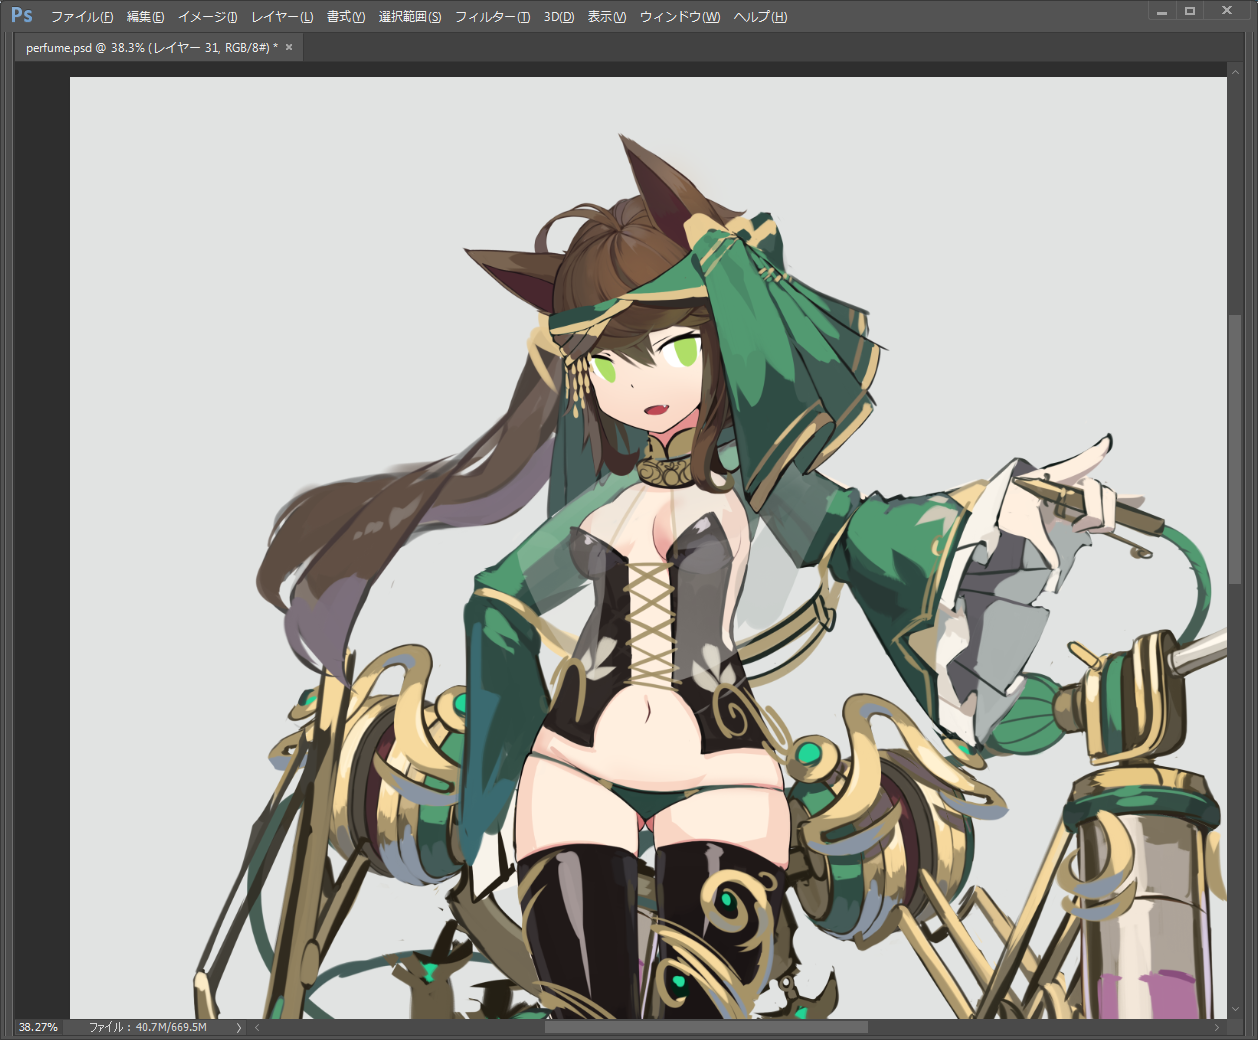This screenshot has width=1258, height=1040.
Task: Click the Photoshop Ps logo icon
Action: coord(21,15)
